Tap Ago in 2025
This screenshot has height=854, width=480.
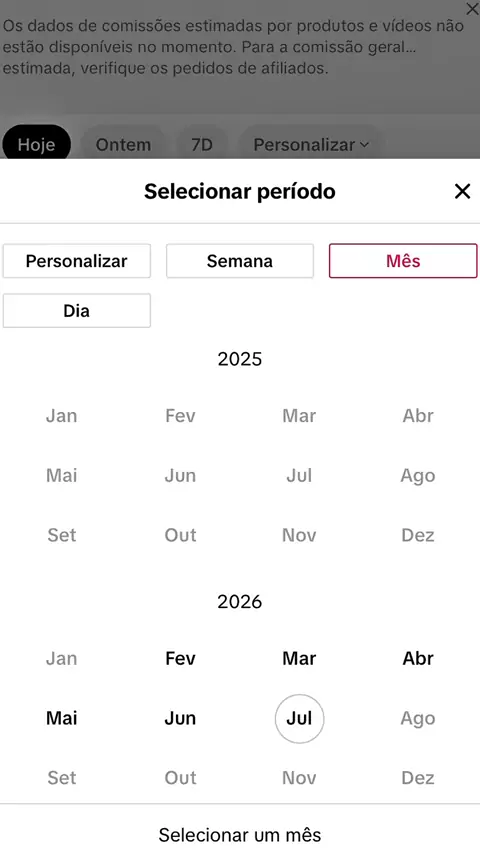[x=418, y=475]
